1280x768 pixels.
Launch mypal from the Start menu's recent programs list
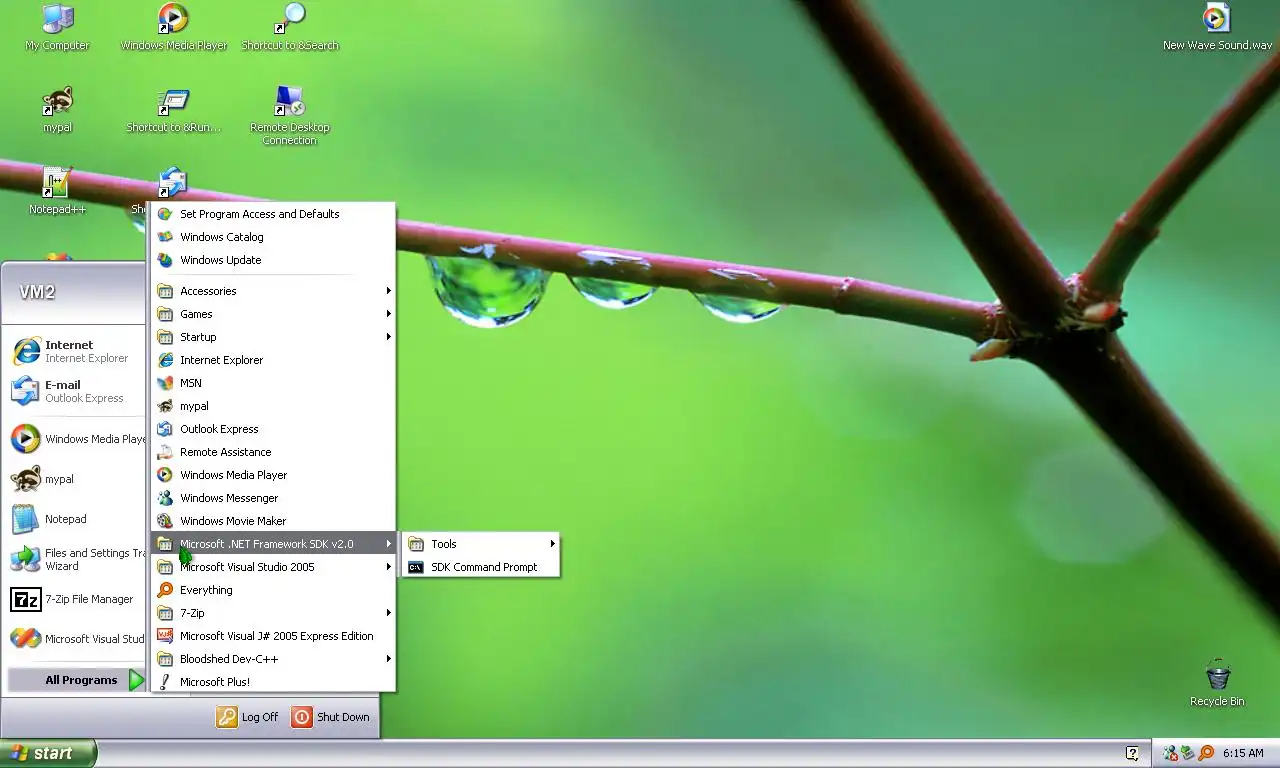pos(76,479)
